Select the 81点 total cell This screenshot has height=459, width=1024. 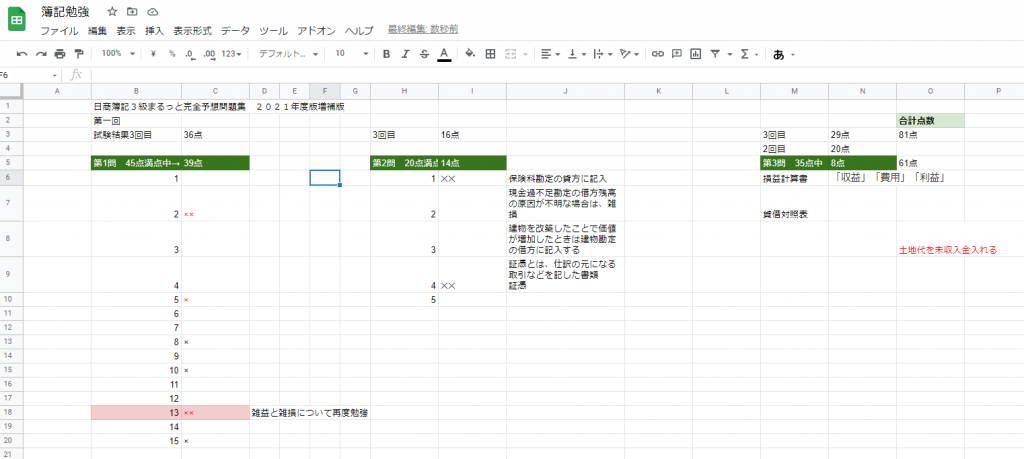pyautogui.click(x=930, y=135)
